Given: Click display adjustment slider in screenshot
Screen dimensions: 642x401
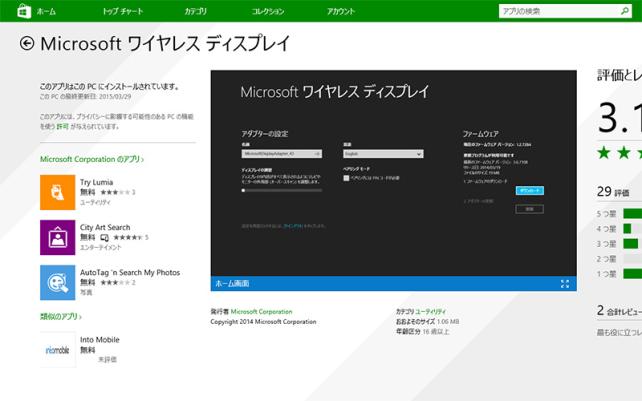Looking at the screenshot, I should [x=282, y=190].
